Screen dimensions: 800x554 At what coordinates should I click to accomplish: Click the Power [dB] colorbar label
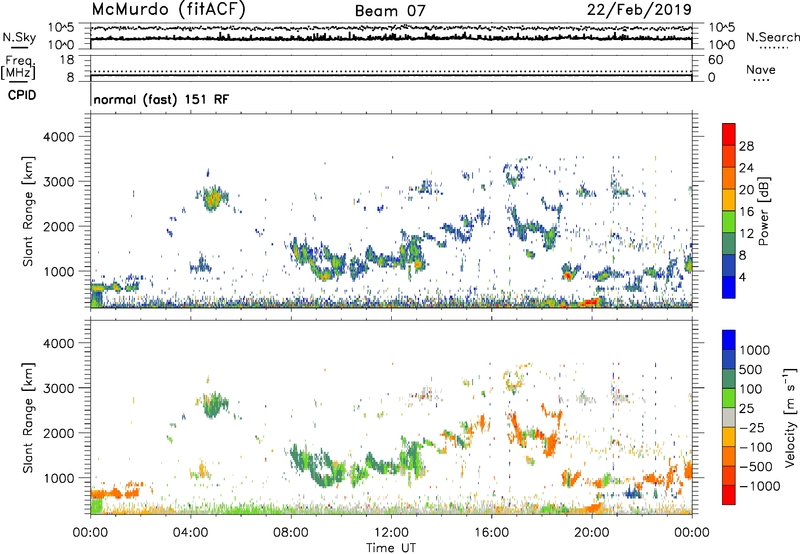[764, 211]
